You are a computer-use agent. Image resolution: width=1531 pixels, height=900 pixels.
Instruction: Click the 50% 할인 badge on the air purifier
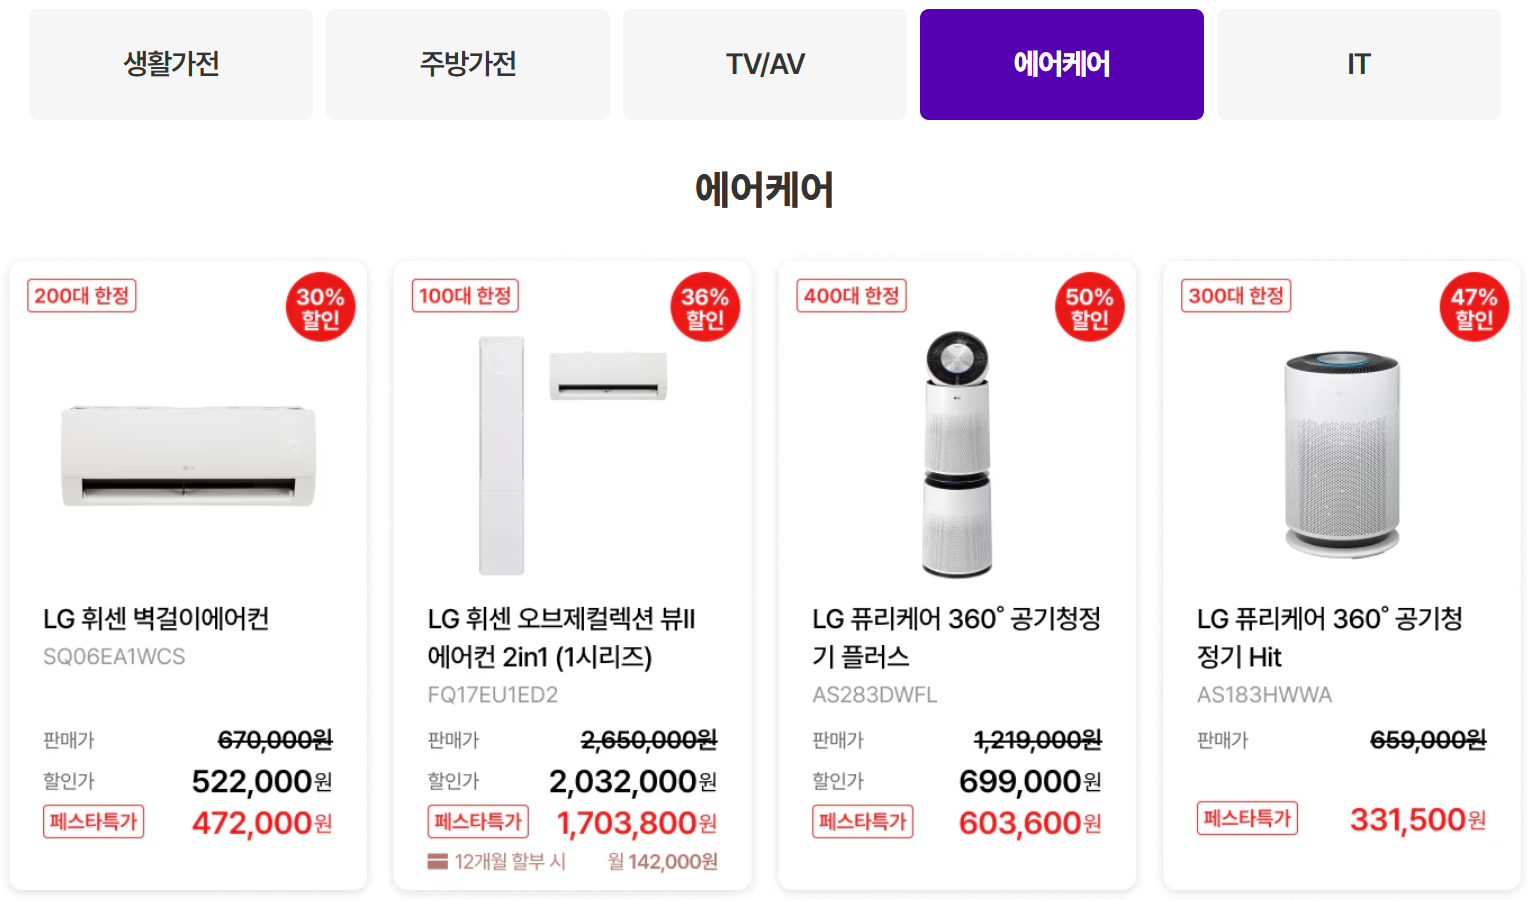1089,306
